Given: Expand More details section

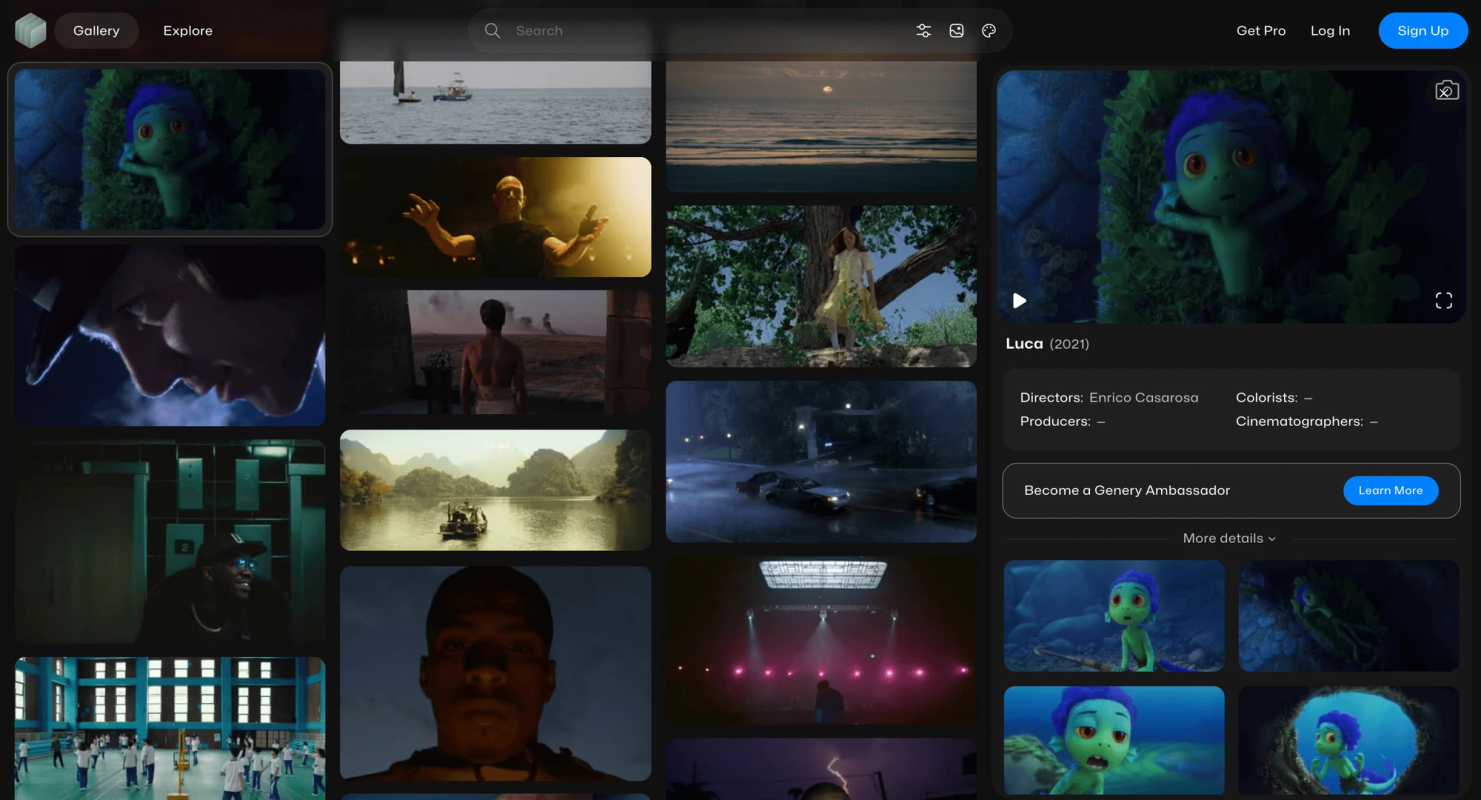Looking at the screenshot, I should pos(1229,538).
